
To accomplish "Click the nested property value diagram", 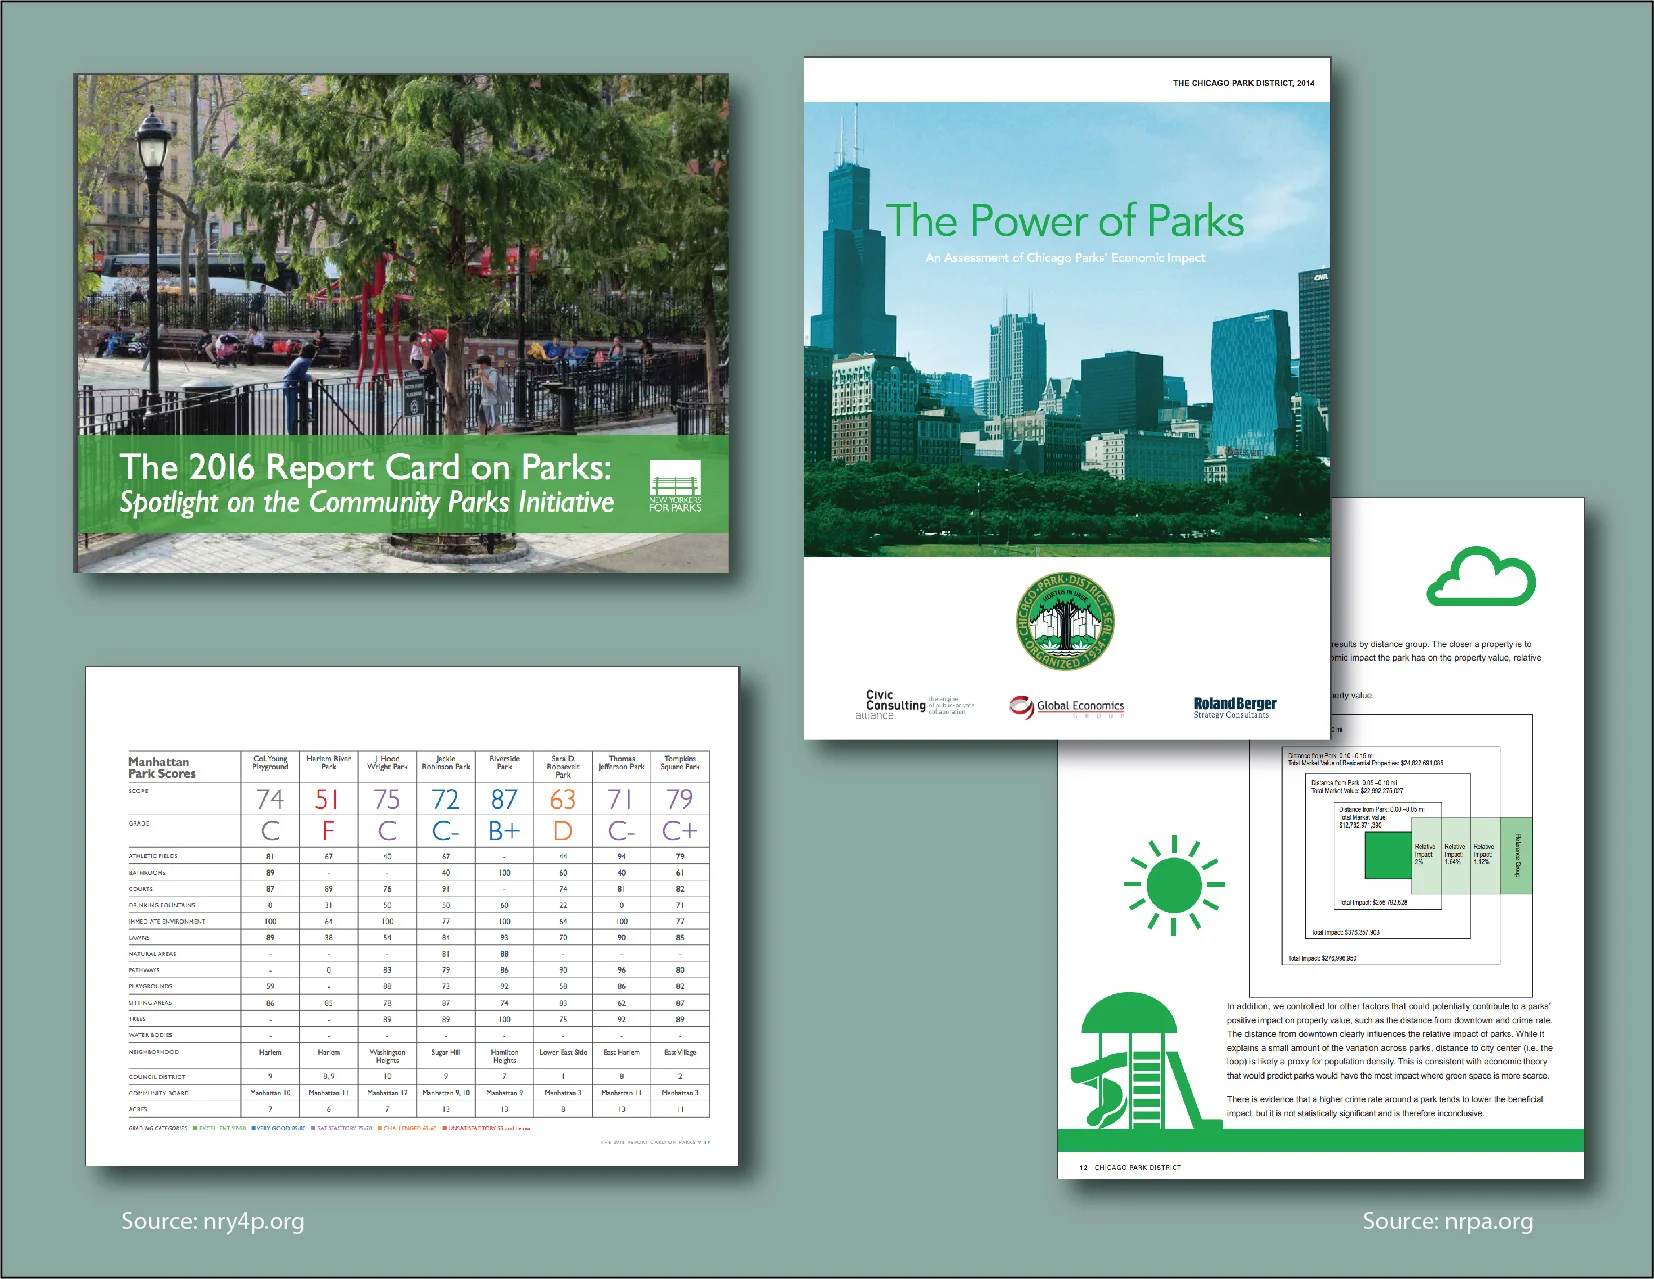I will point(1391,855).
